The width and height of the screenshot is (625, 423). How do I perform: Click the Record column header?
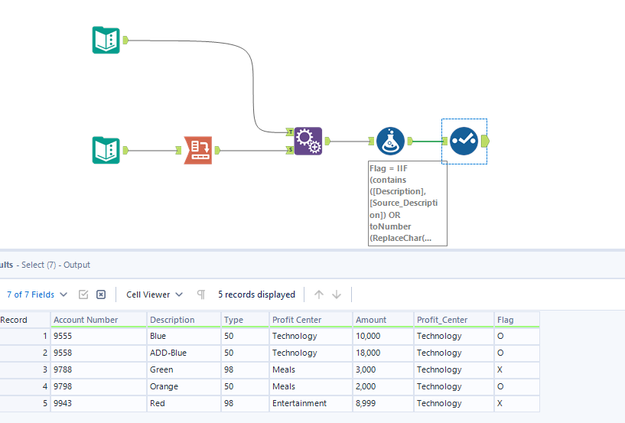tap(25, 320)
